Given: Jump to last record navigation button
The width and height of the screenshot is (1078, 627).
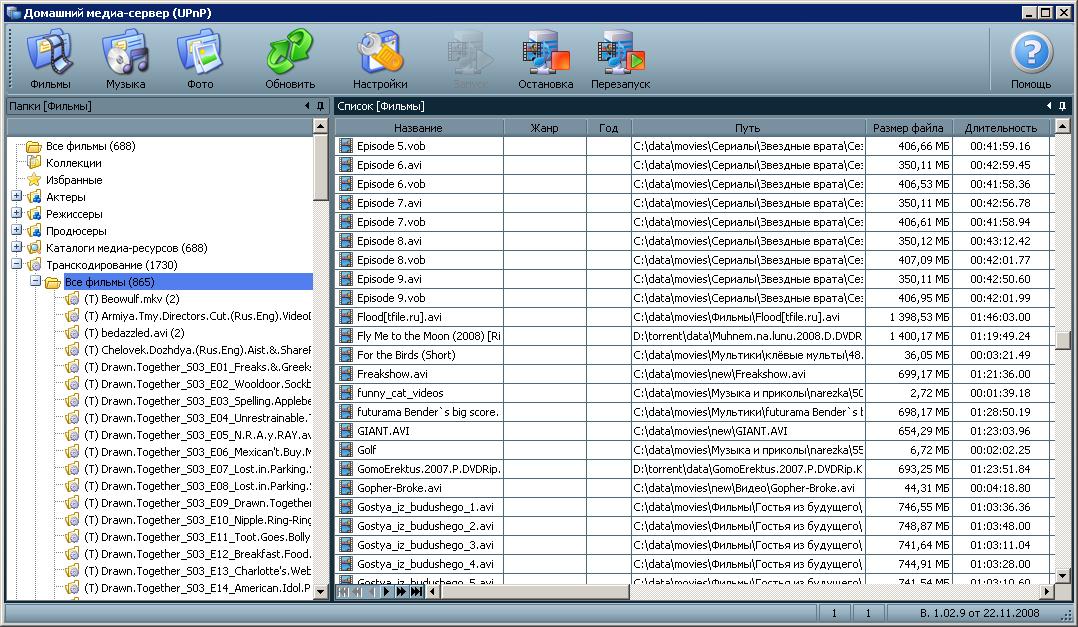Looking at the screenshot, I should point(414,592).
